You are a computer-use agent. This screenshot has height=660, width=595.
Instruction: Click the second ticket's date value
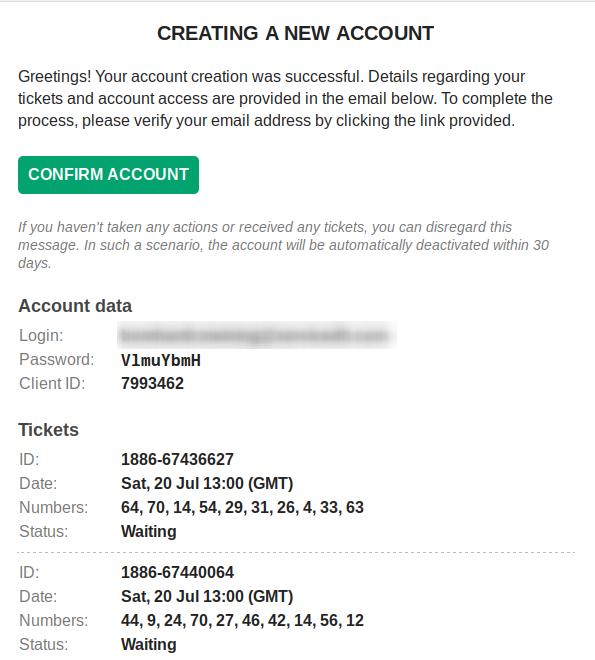point(207,596)
